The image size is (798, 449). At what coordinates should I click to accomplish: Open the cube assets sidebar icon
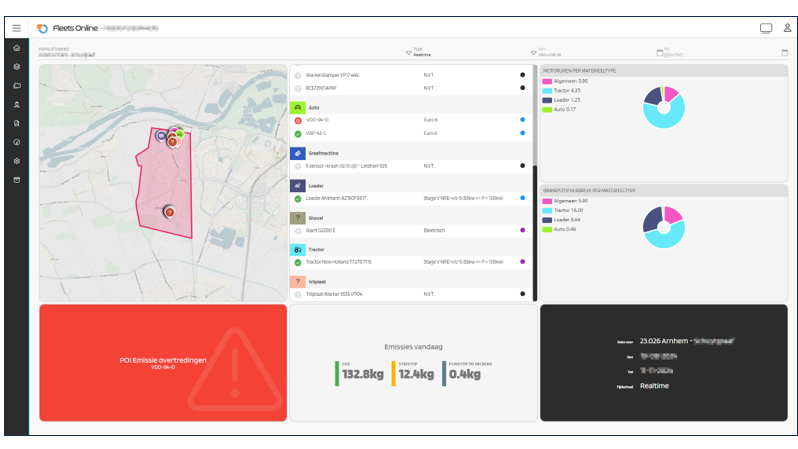tap(17, 67)
